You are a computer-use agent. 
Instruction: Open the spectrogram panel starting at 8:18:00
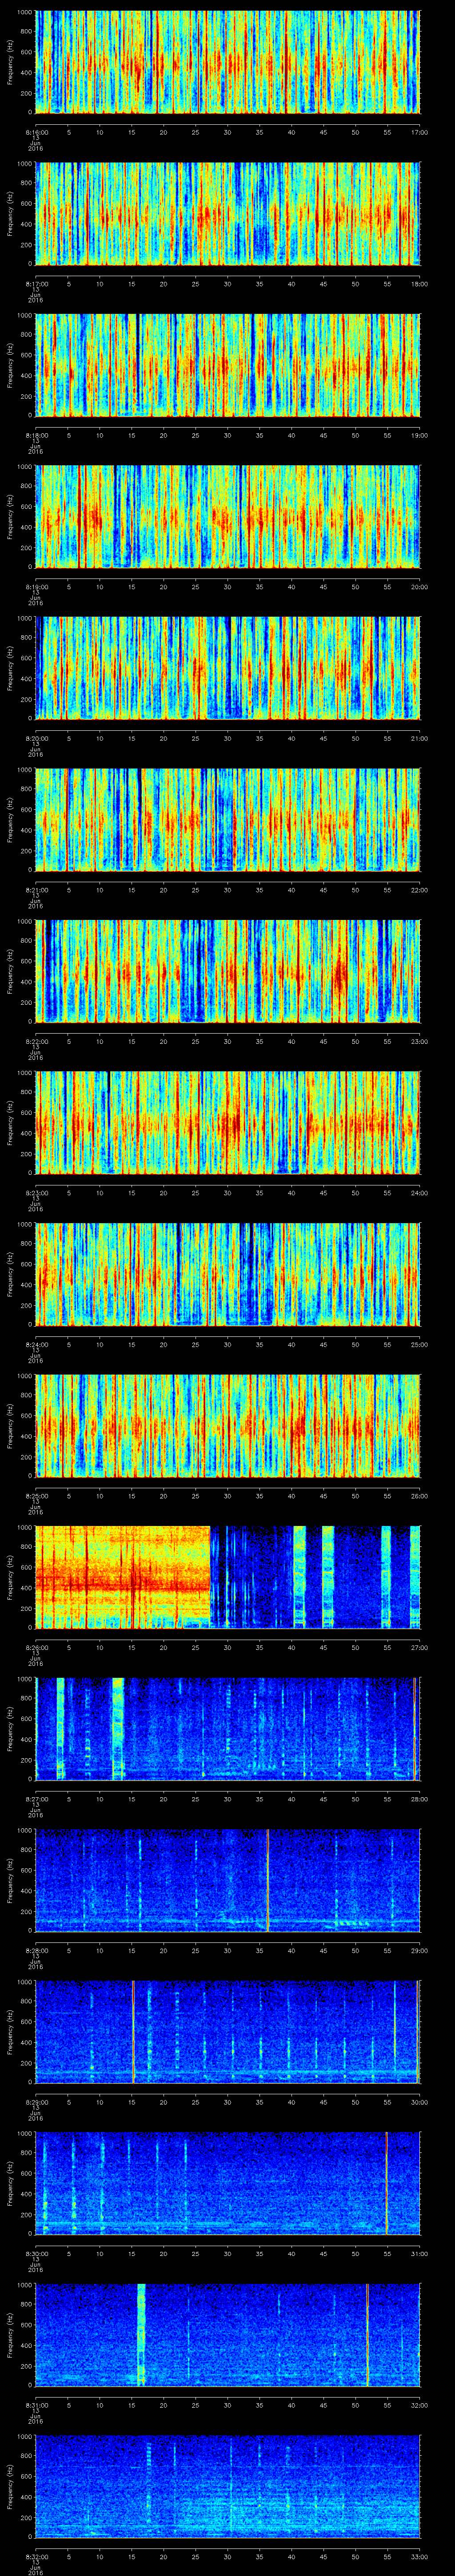(x=228, y=365)
